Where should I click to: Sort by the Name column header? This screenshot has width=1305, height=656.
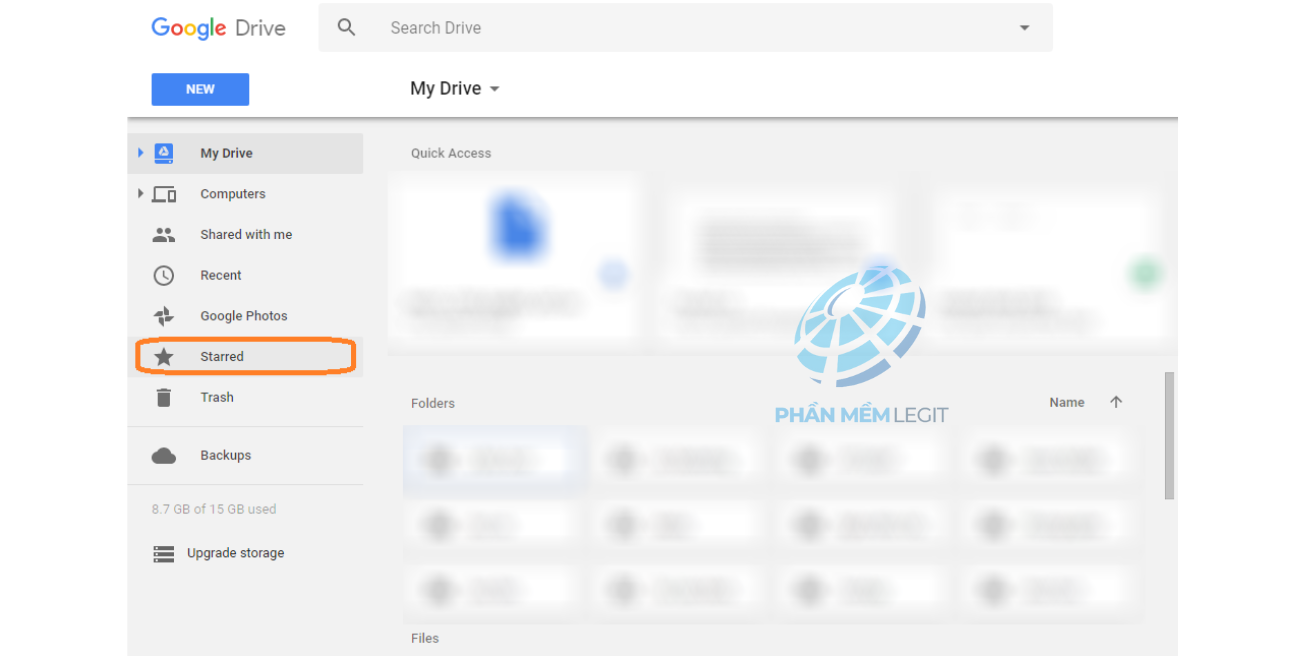click(1067, 402)
